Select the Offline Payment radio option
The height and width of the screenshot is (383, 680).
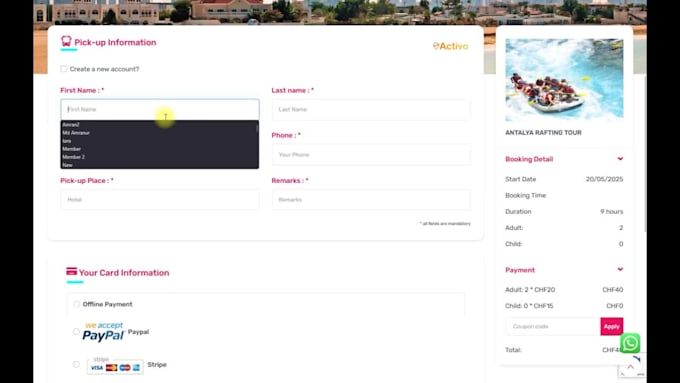point(76,304)
